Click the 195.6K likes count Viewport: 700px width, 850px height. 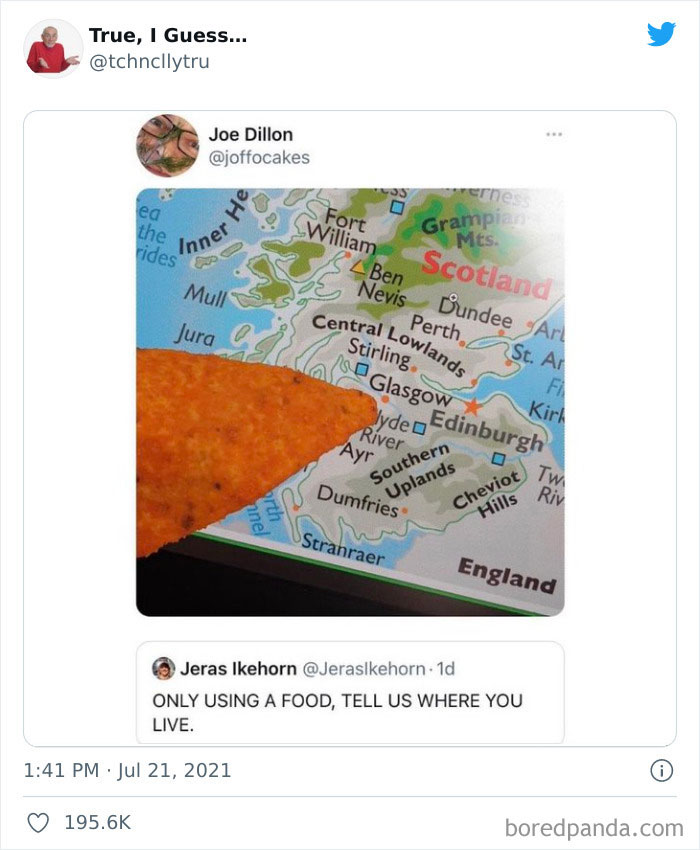(98, 822)
